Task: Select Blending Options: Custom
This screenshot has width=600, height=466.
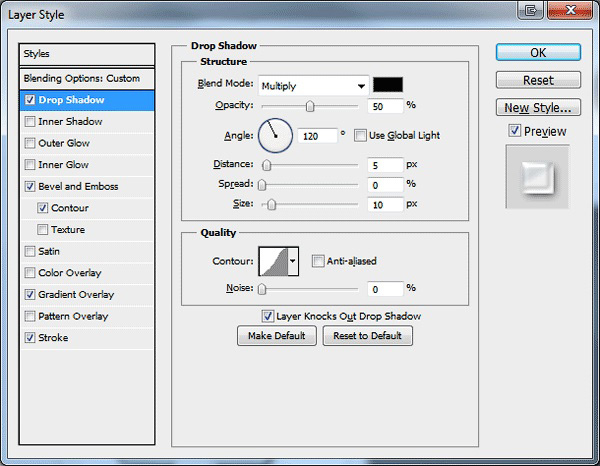Action: point(87,78)
